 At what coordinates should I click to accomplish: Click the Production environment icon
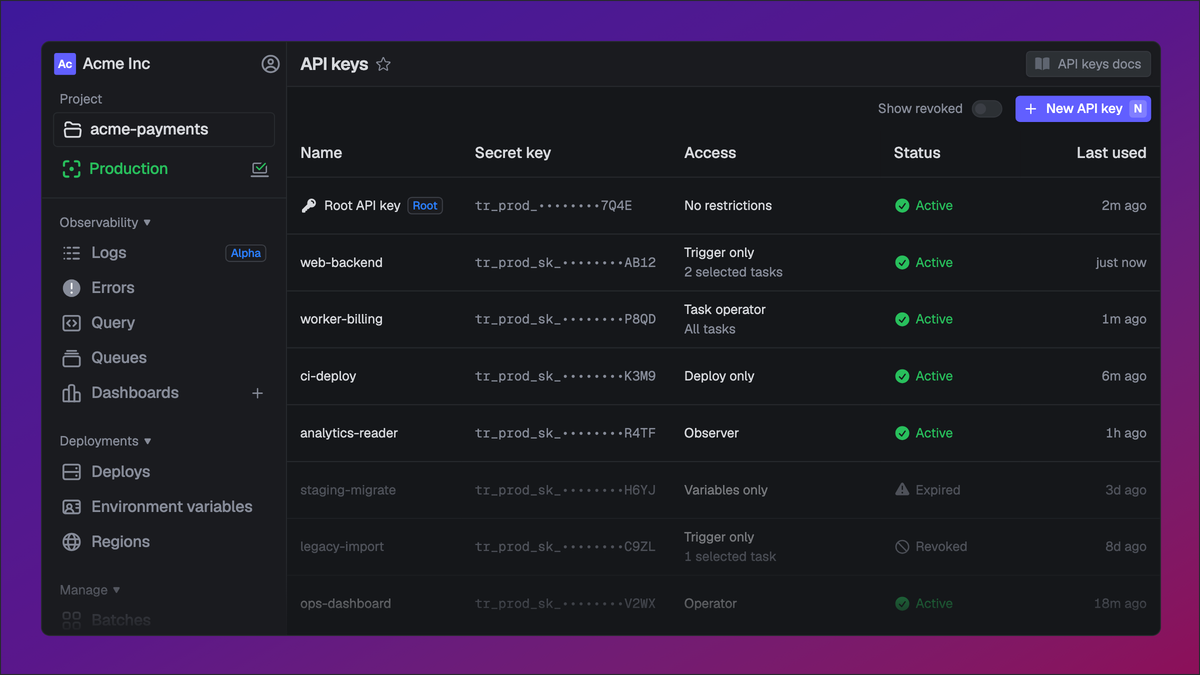(71, 169)
